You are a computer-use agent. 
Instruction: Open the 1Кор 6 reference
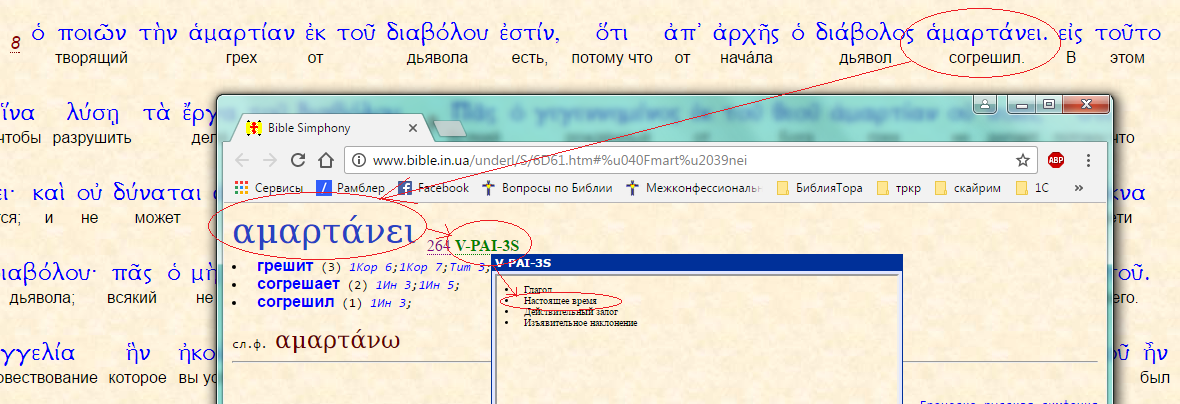tap(370, 267)
